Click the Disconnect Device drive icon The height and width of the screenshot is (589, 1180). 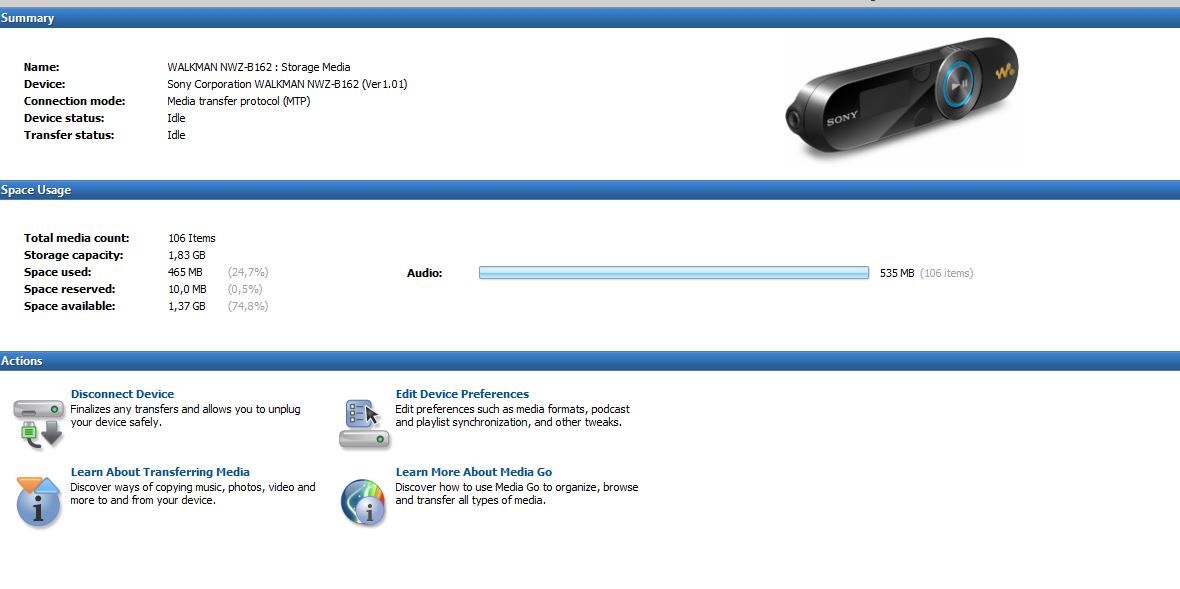click(x=38, y=424)
